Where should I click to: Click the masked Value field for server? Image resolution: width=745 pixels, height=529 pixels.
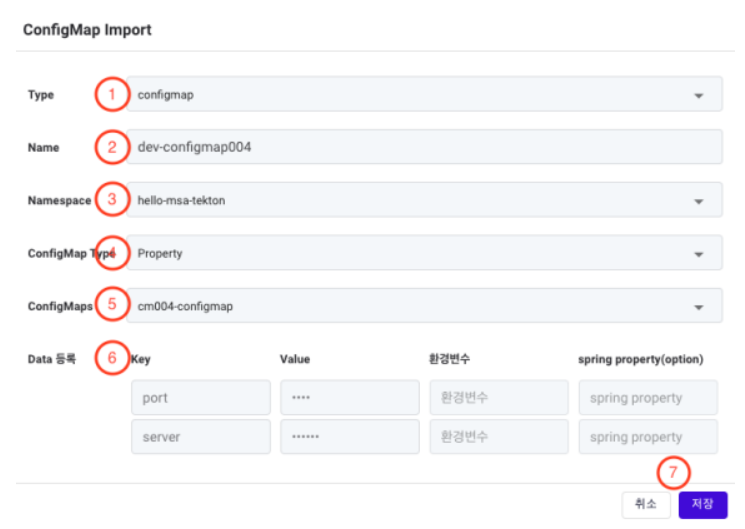tap(350, 436)
